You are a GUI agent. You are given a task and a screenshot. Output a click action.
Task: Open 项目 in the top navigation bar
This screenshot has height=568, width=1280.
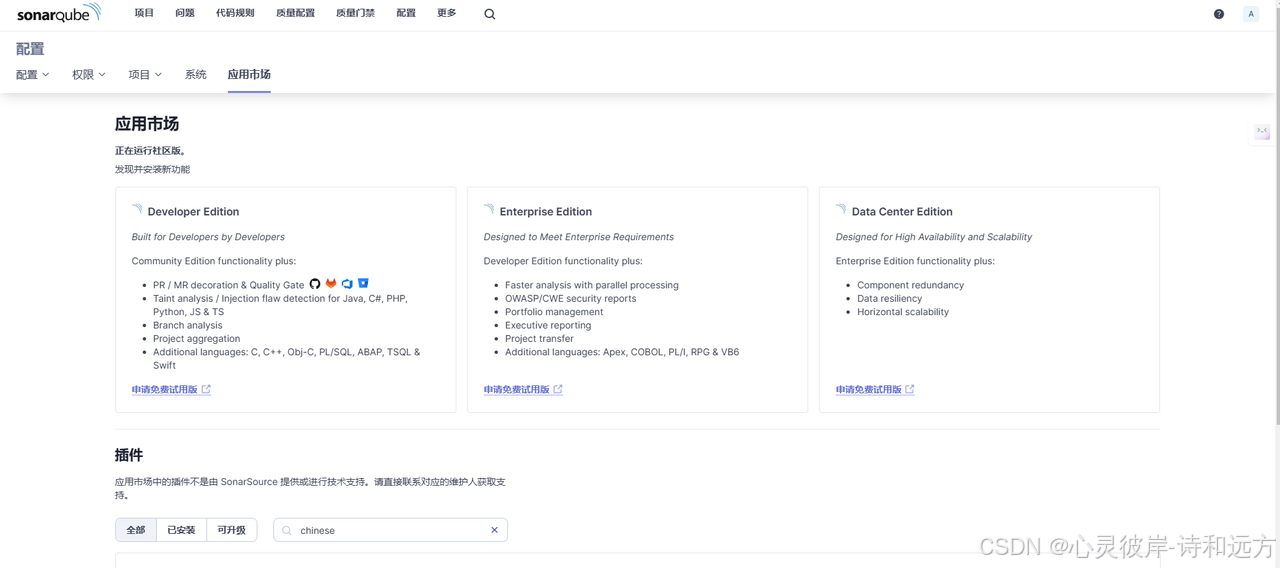click(x=145, y=13)
